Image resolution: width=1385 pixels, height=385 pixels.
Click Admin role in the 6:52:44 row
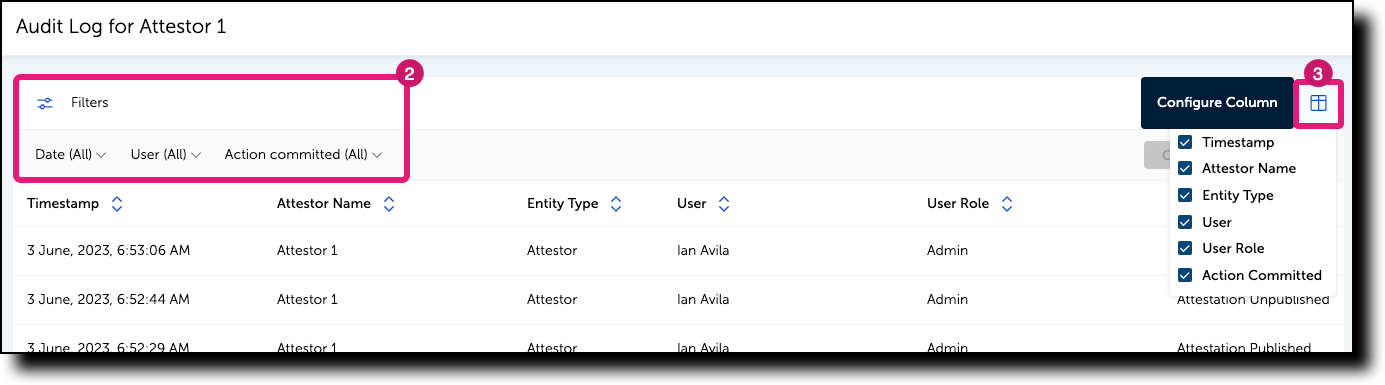947,299
